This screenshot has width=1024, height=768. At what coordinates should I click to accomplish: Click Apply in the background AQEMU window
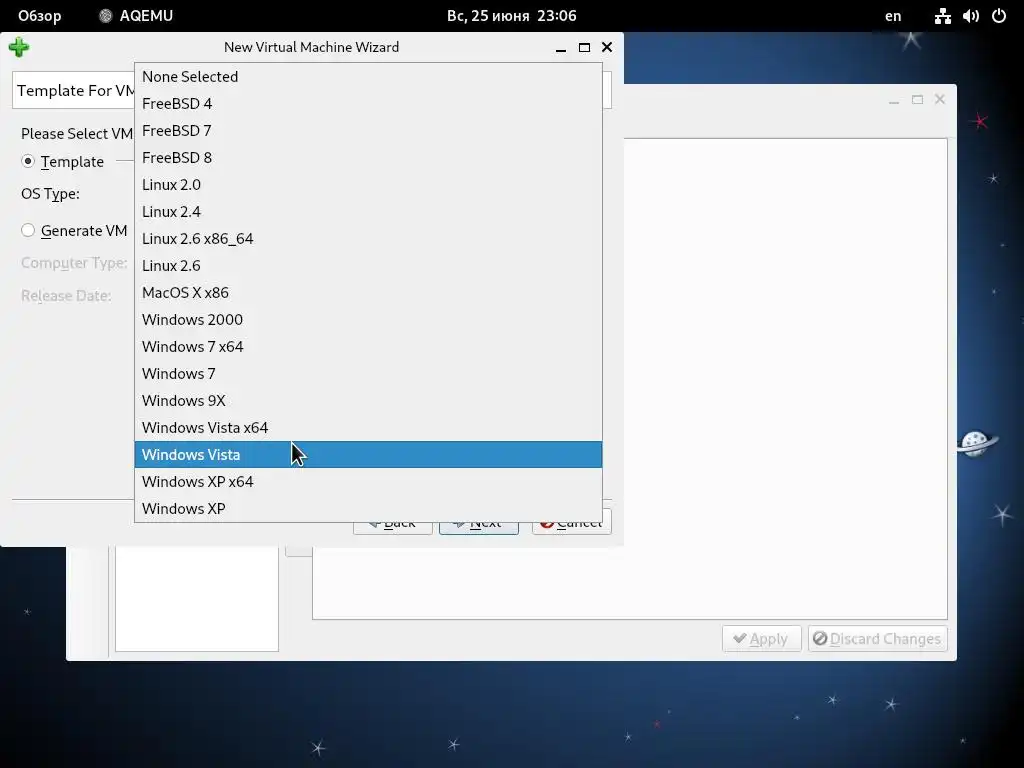(x=761, y=639)
